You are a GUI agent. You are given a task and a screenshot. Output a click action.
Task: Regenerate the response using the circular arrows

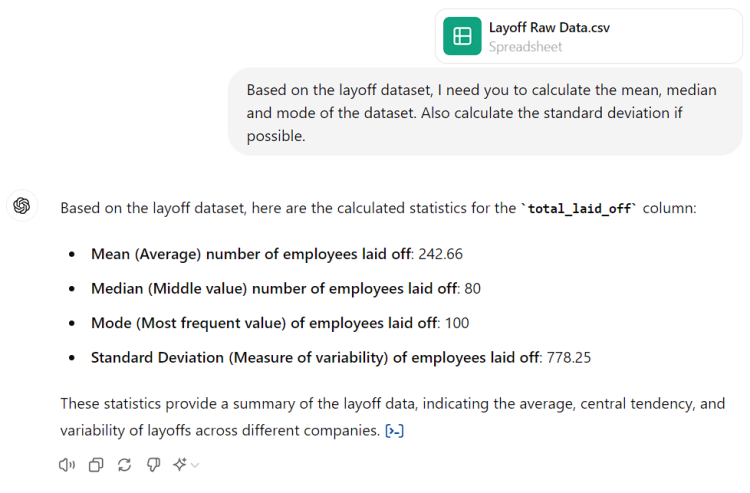tap(124, 465)
